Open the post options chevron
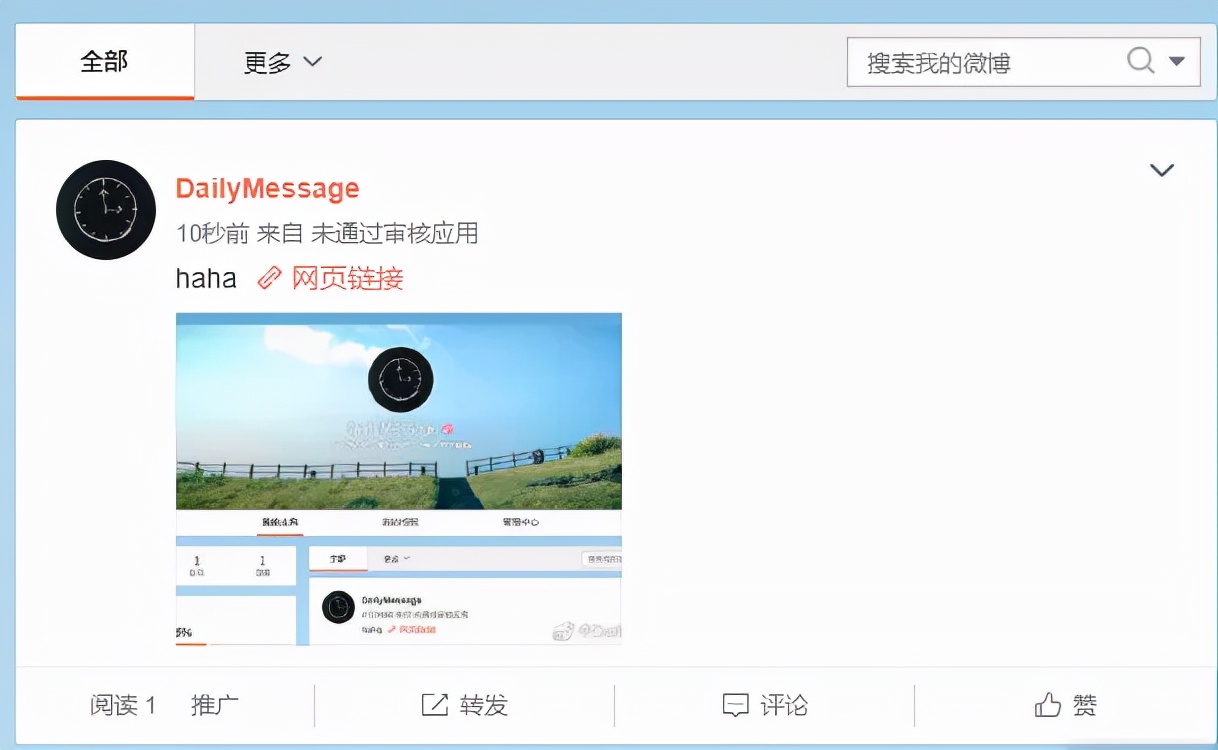 tap(1161, 169)
